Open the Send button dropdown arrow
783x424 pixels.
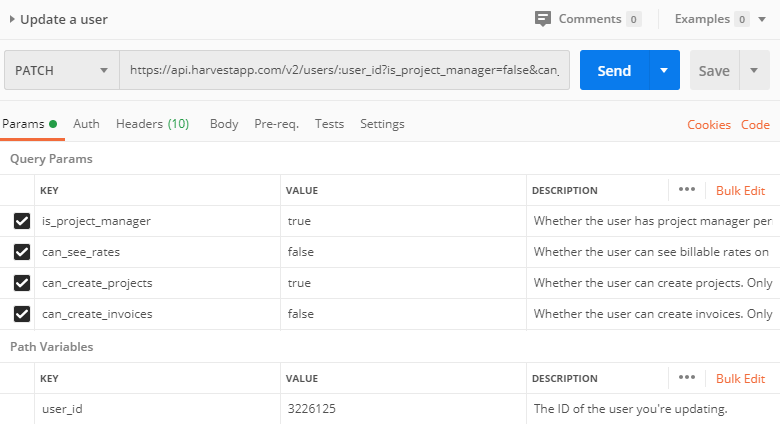coord(664,70)
